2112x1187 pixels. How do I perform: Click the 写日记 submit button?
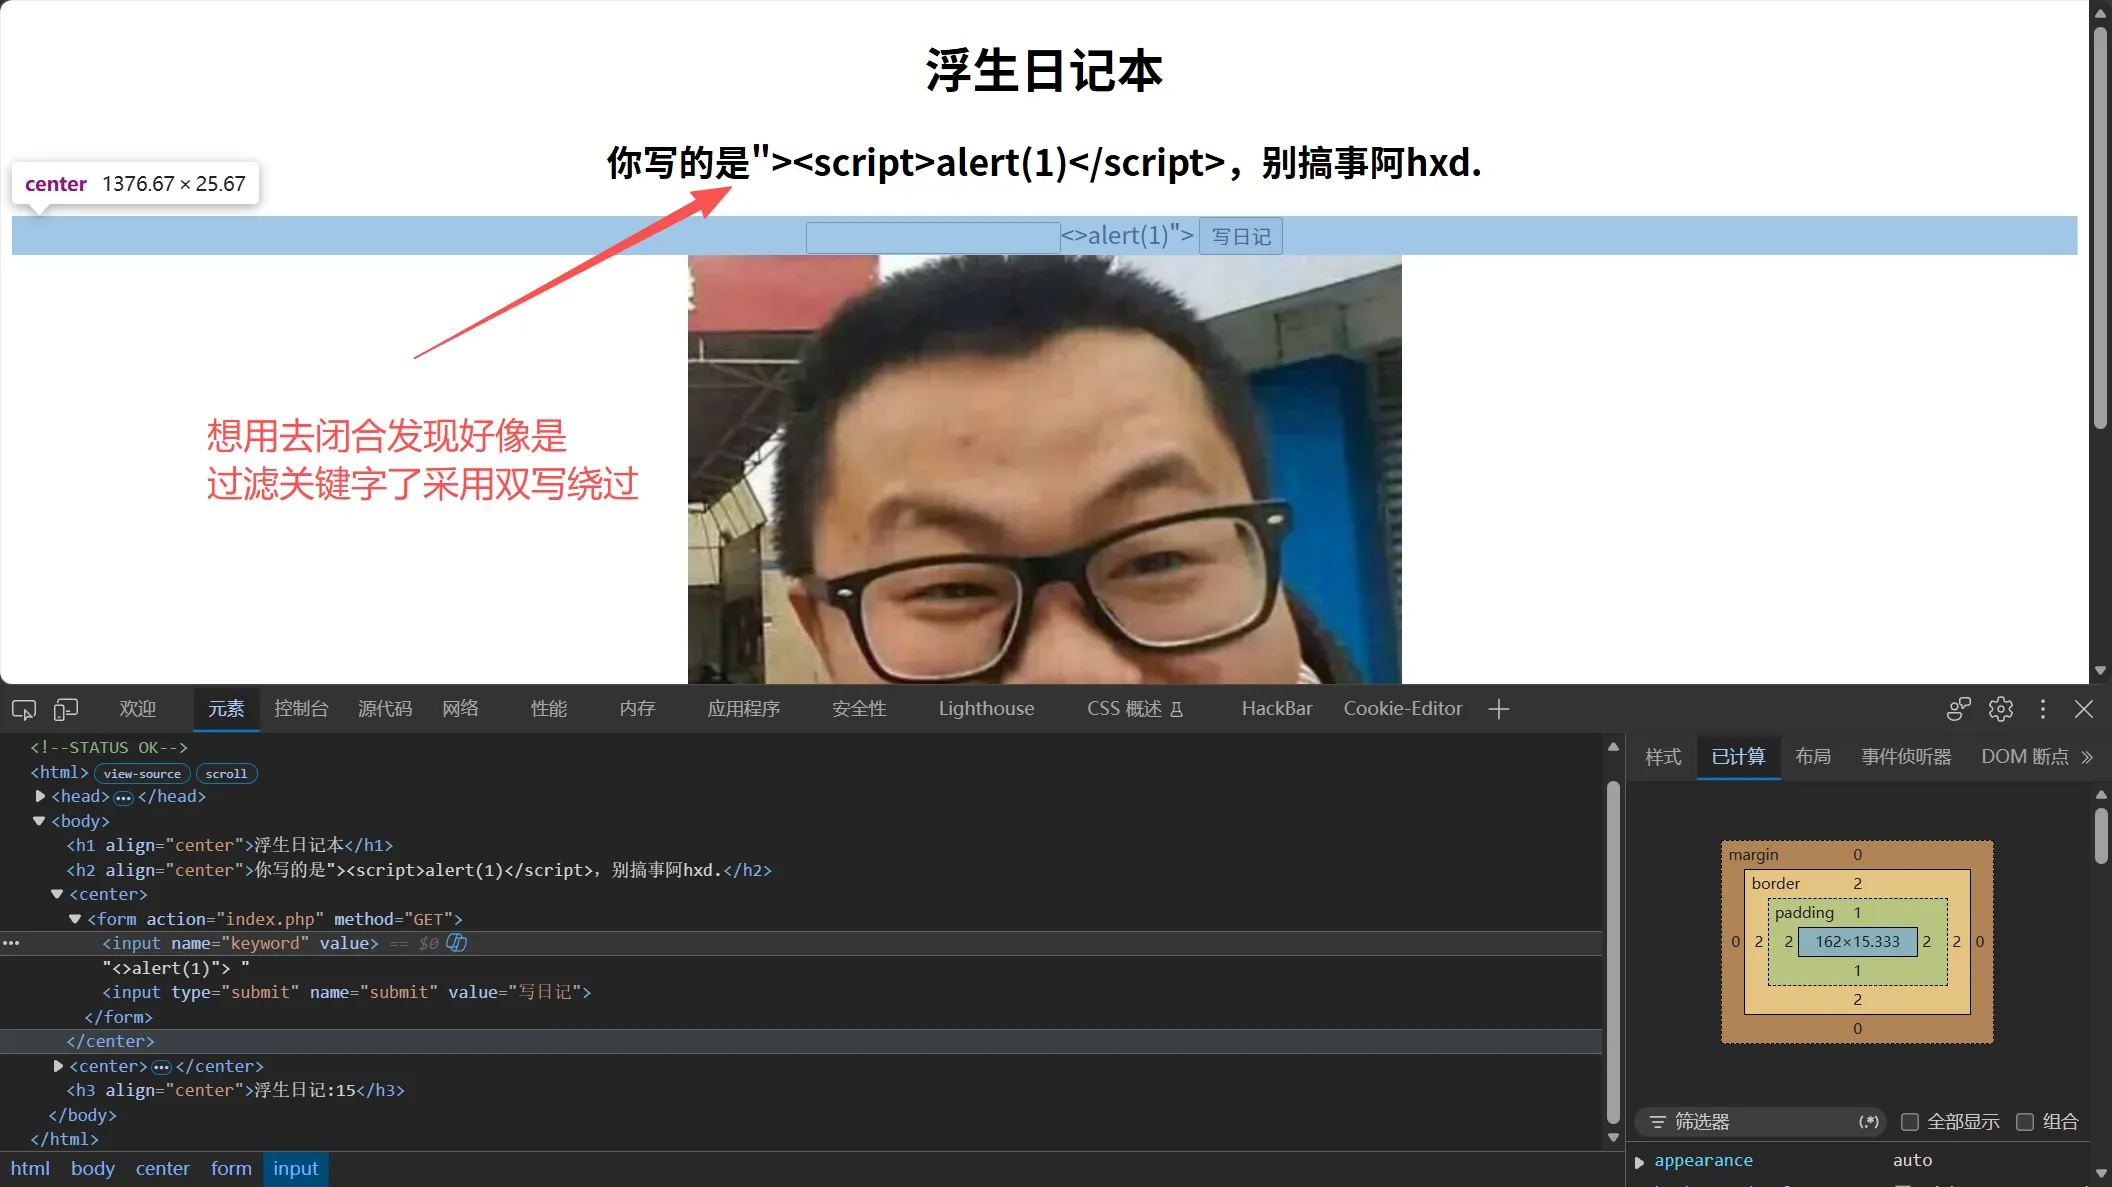[1241, 236]
